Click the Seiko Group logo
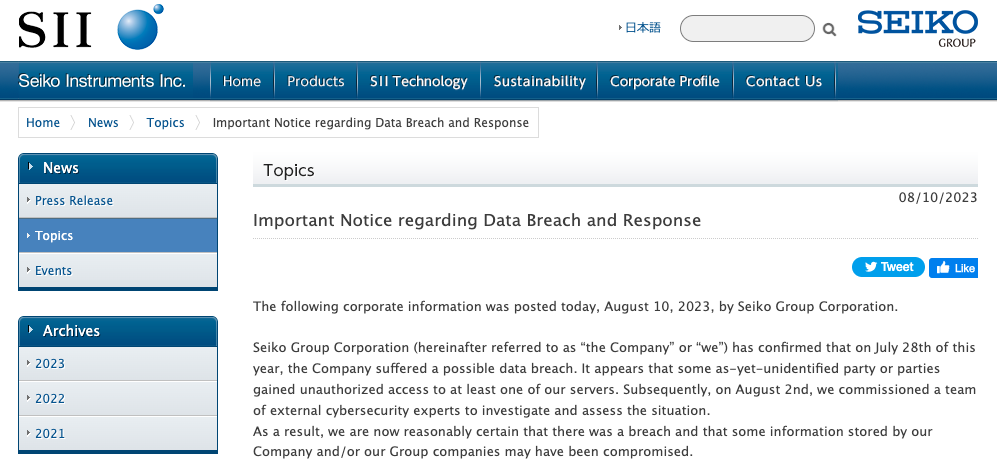This screenshot has height=462, width=997. pos(916,28)
